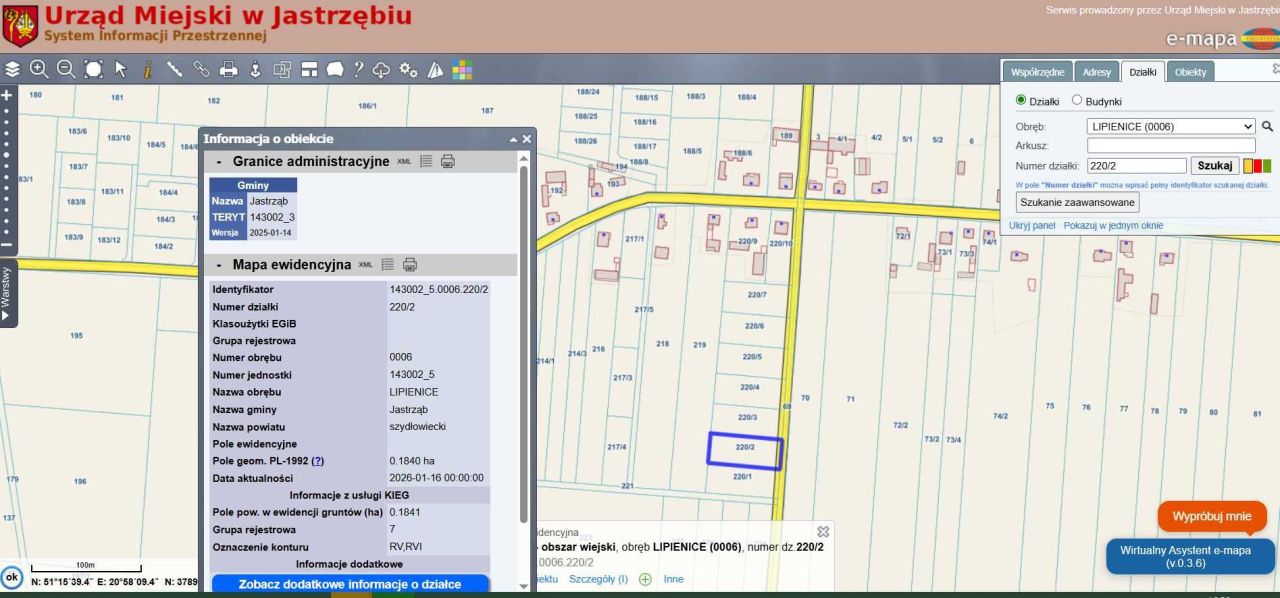The image size is (1280, 598).
Task: Print the Mapa ewidencyjna section
Action: click(409, 265)
